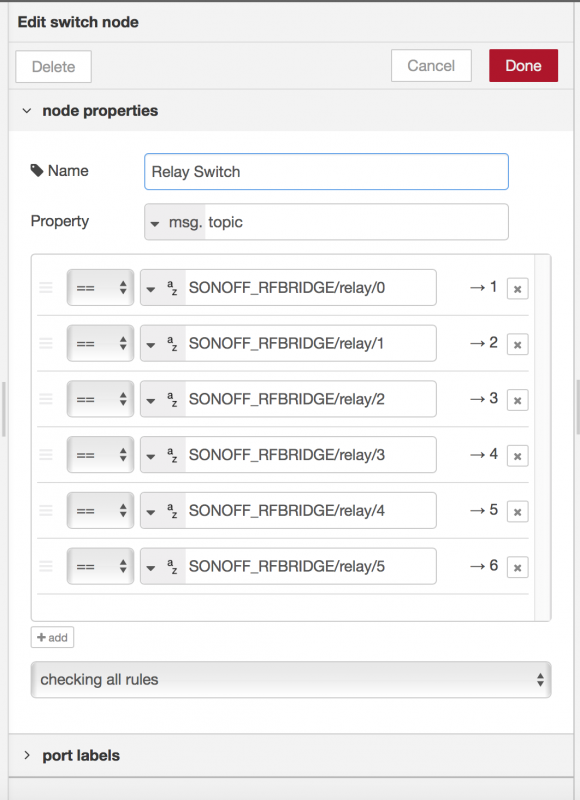Remove the relay/5 rule via its x icon
Viewport: 580px width, 800px height.
pyautogui.click(x=517, y=567)
